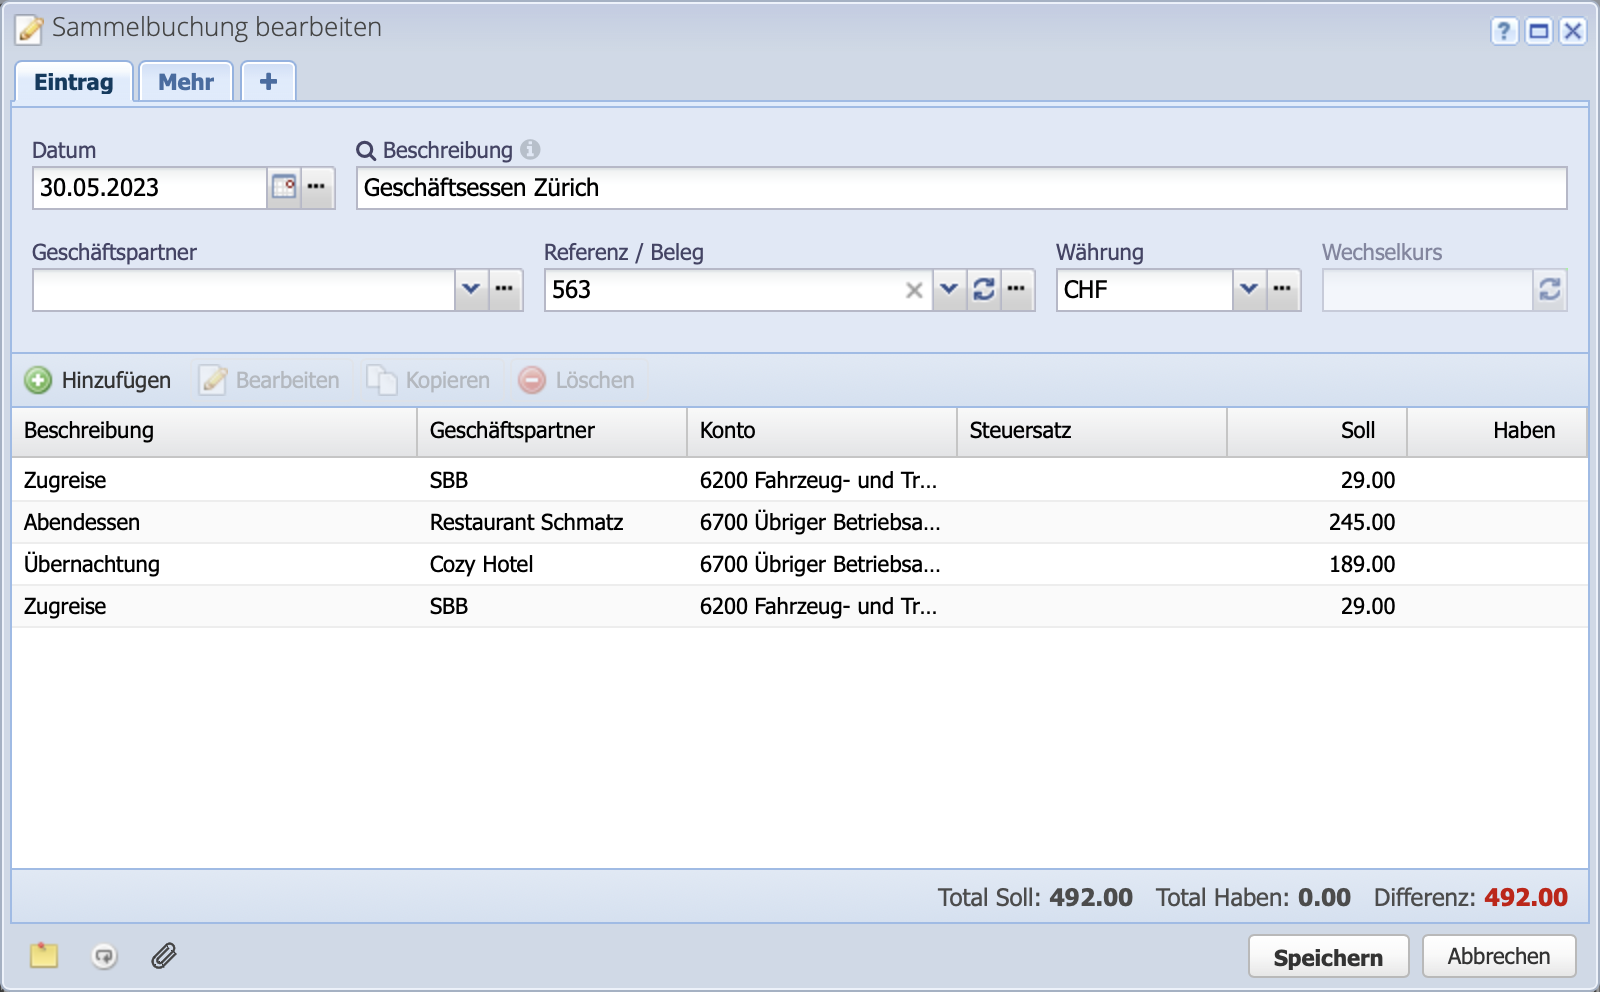Click the plus tab to add tab
The width and height of the screenshot is (1600, 992).
[268, 82]
